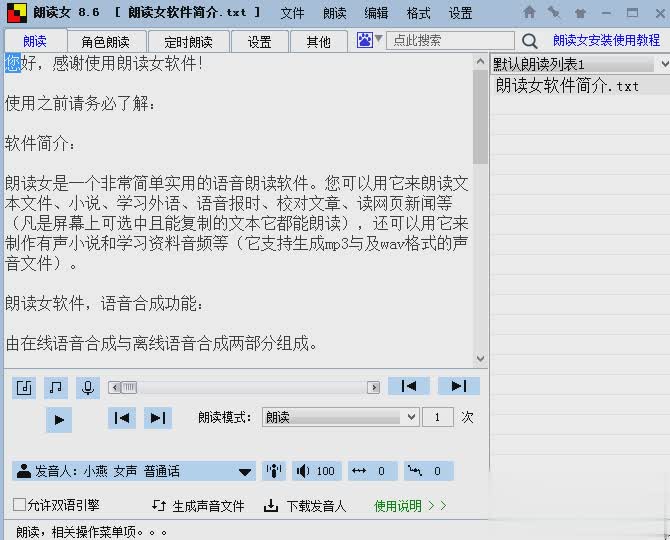
Task: Click the voice tuning icon button
Action: point(273,471)
